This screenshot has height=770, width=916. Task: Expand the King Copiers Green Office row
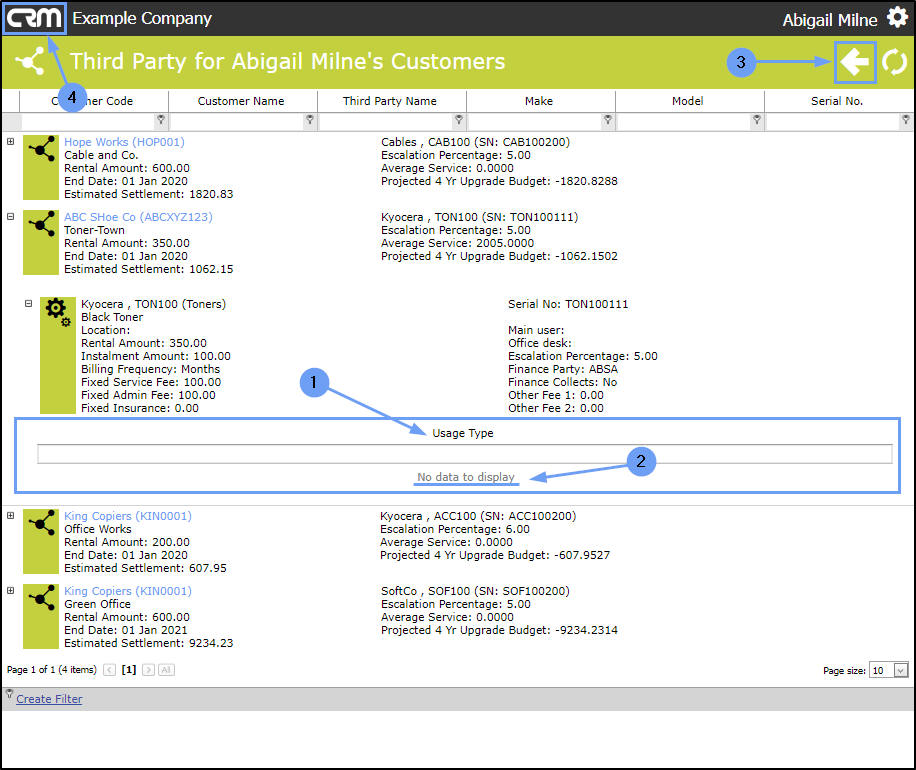coord(11,590)
